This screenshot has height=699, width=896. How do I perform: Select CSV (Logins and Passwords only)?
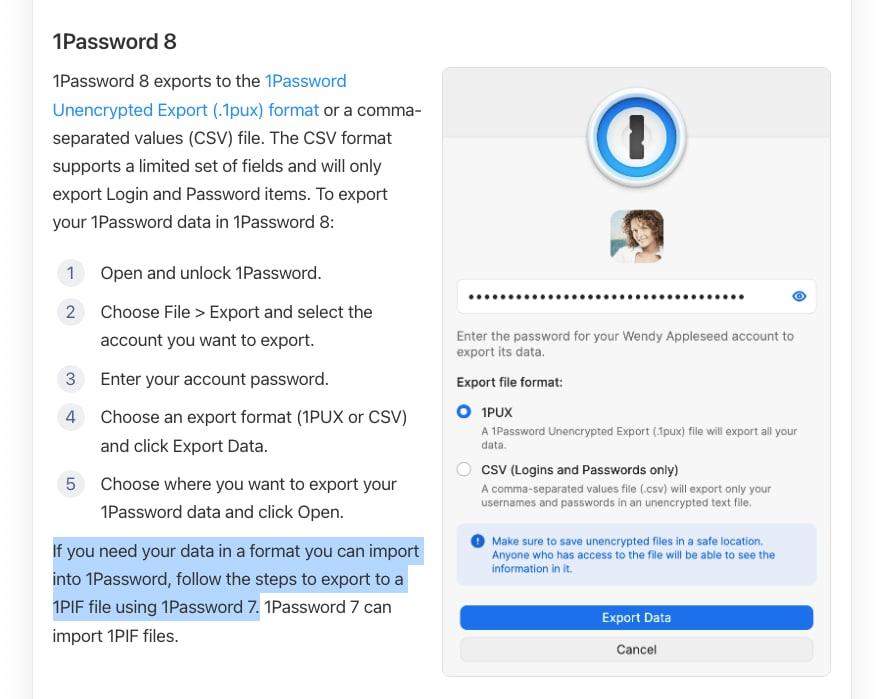[463, 469]
